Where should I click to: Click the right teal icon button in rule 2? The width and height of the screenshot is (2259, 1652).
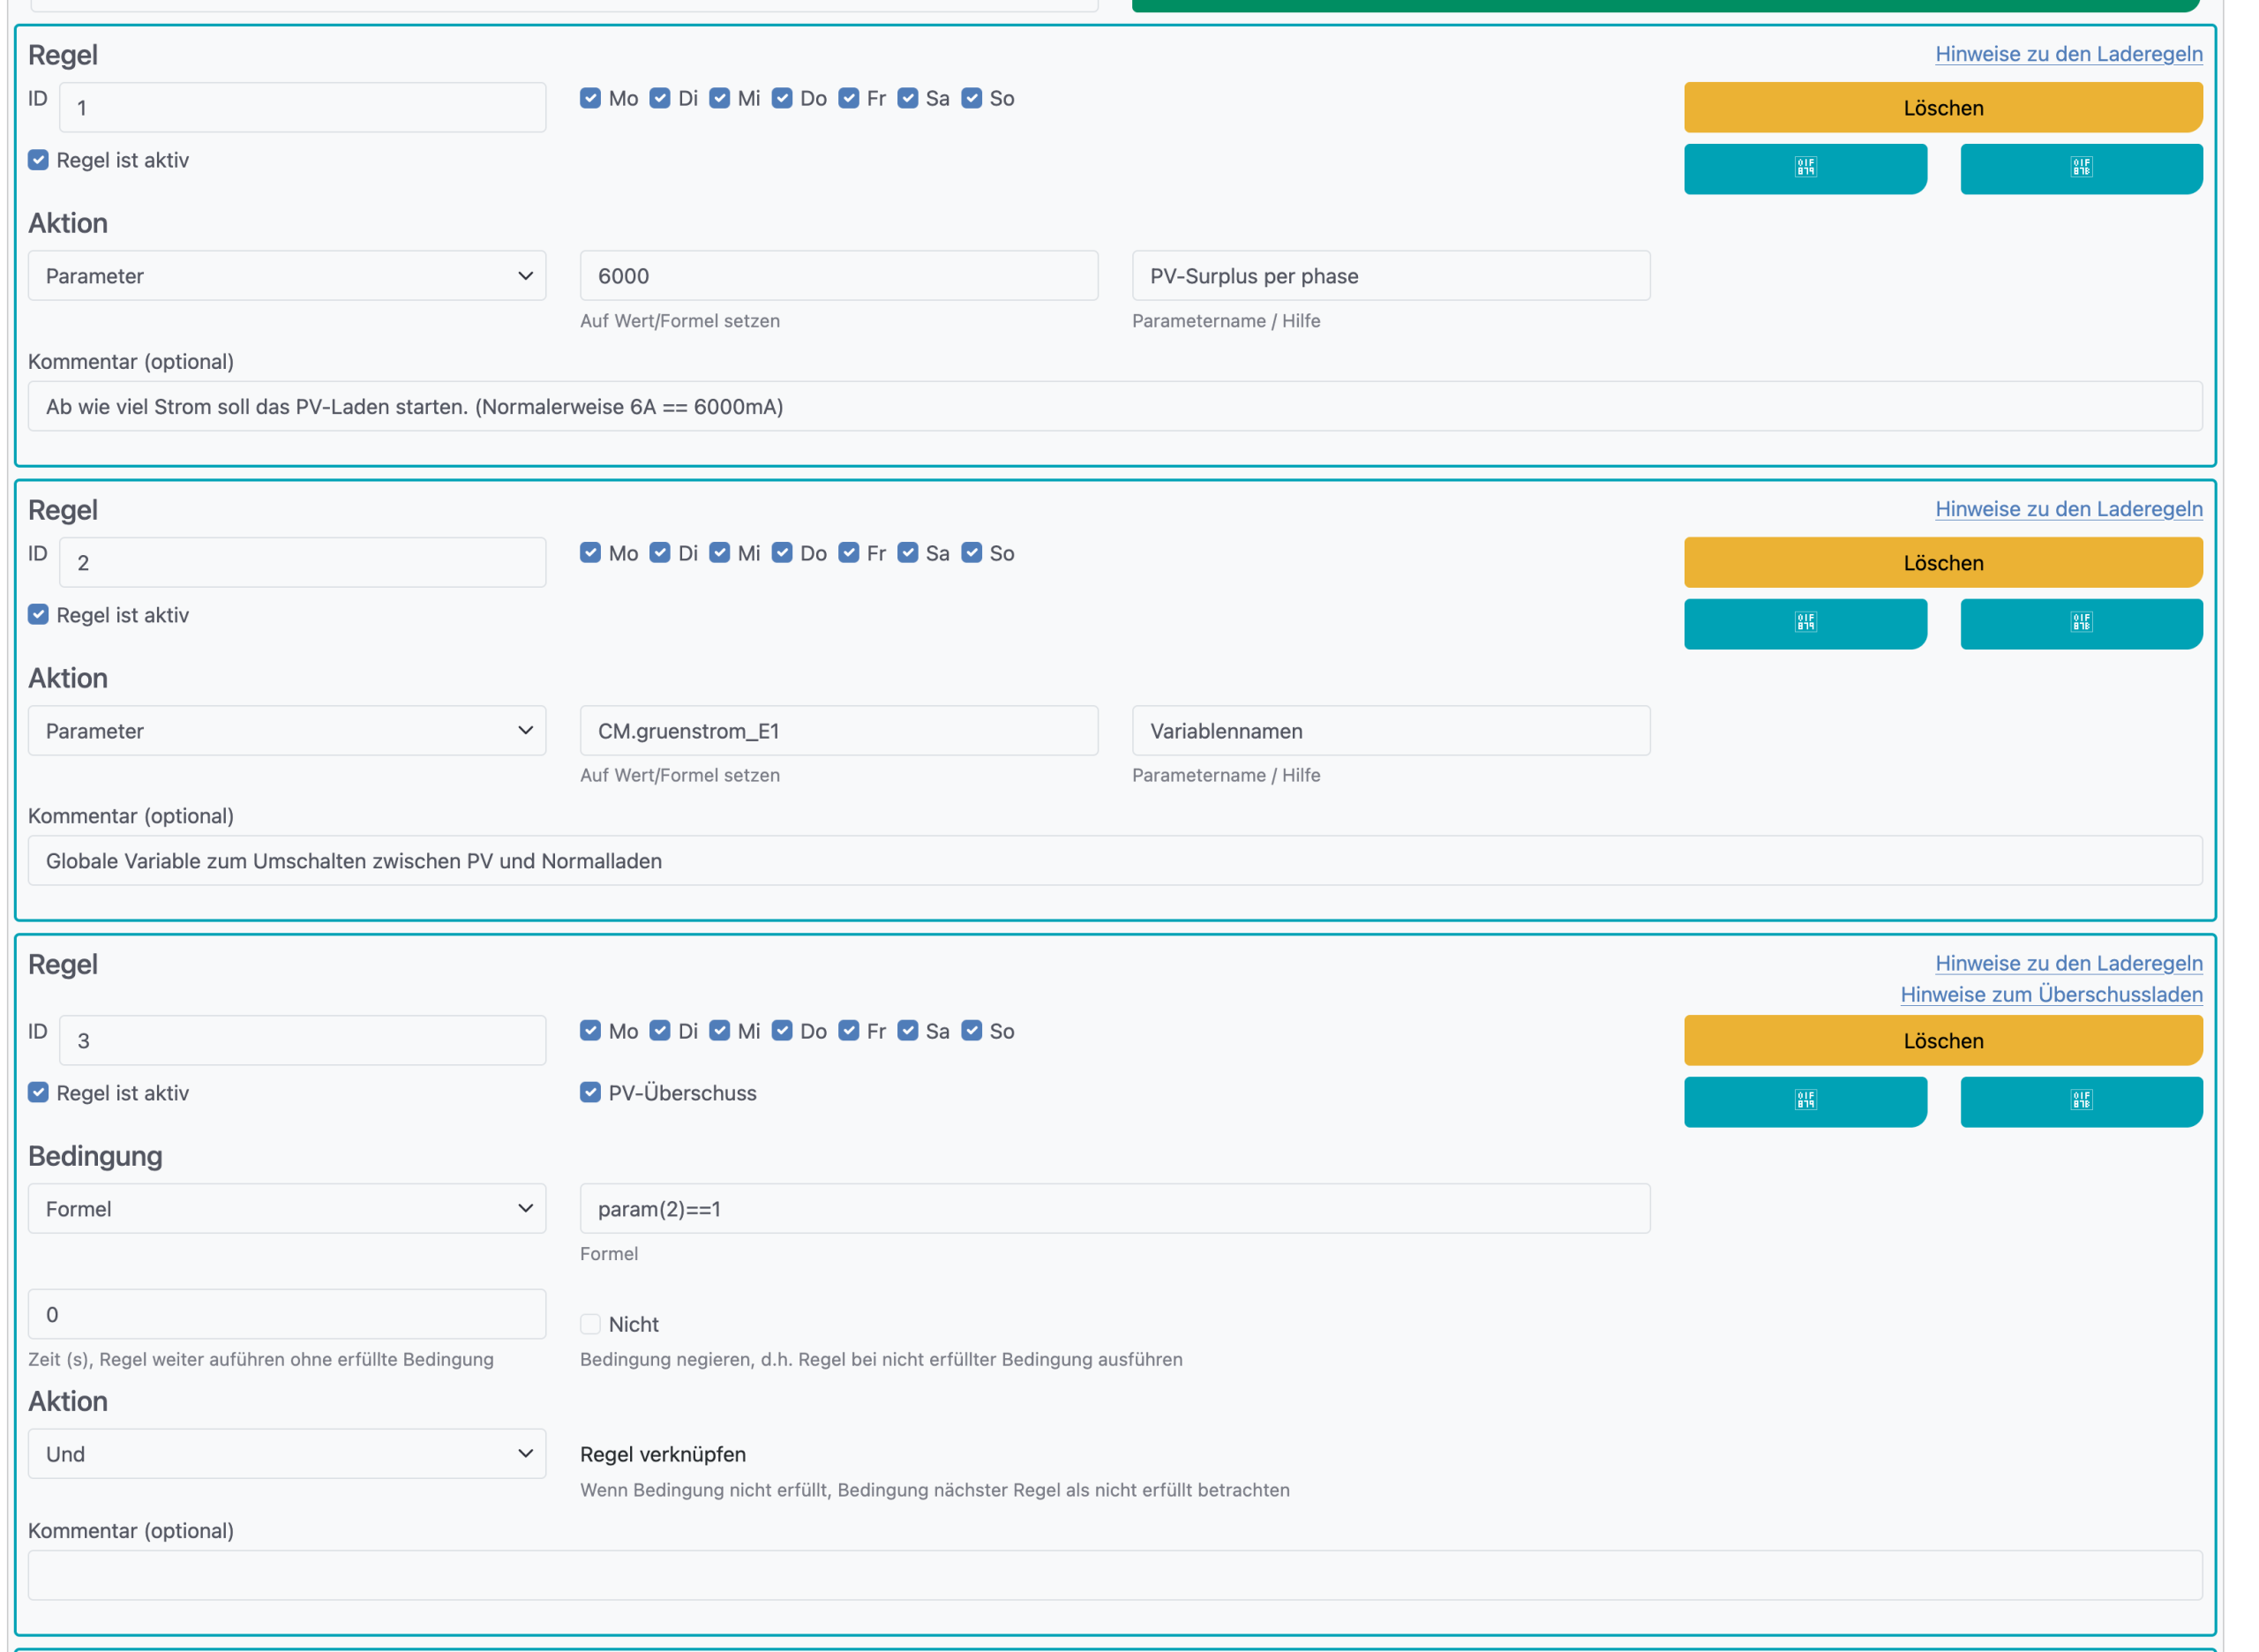coord(2080,623)
